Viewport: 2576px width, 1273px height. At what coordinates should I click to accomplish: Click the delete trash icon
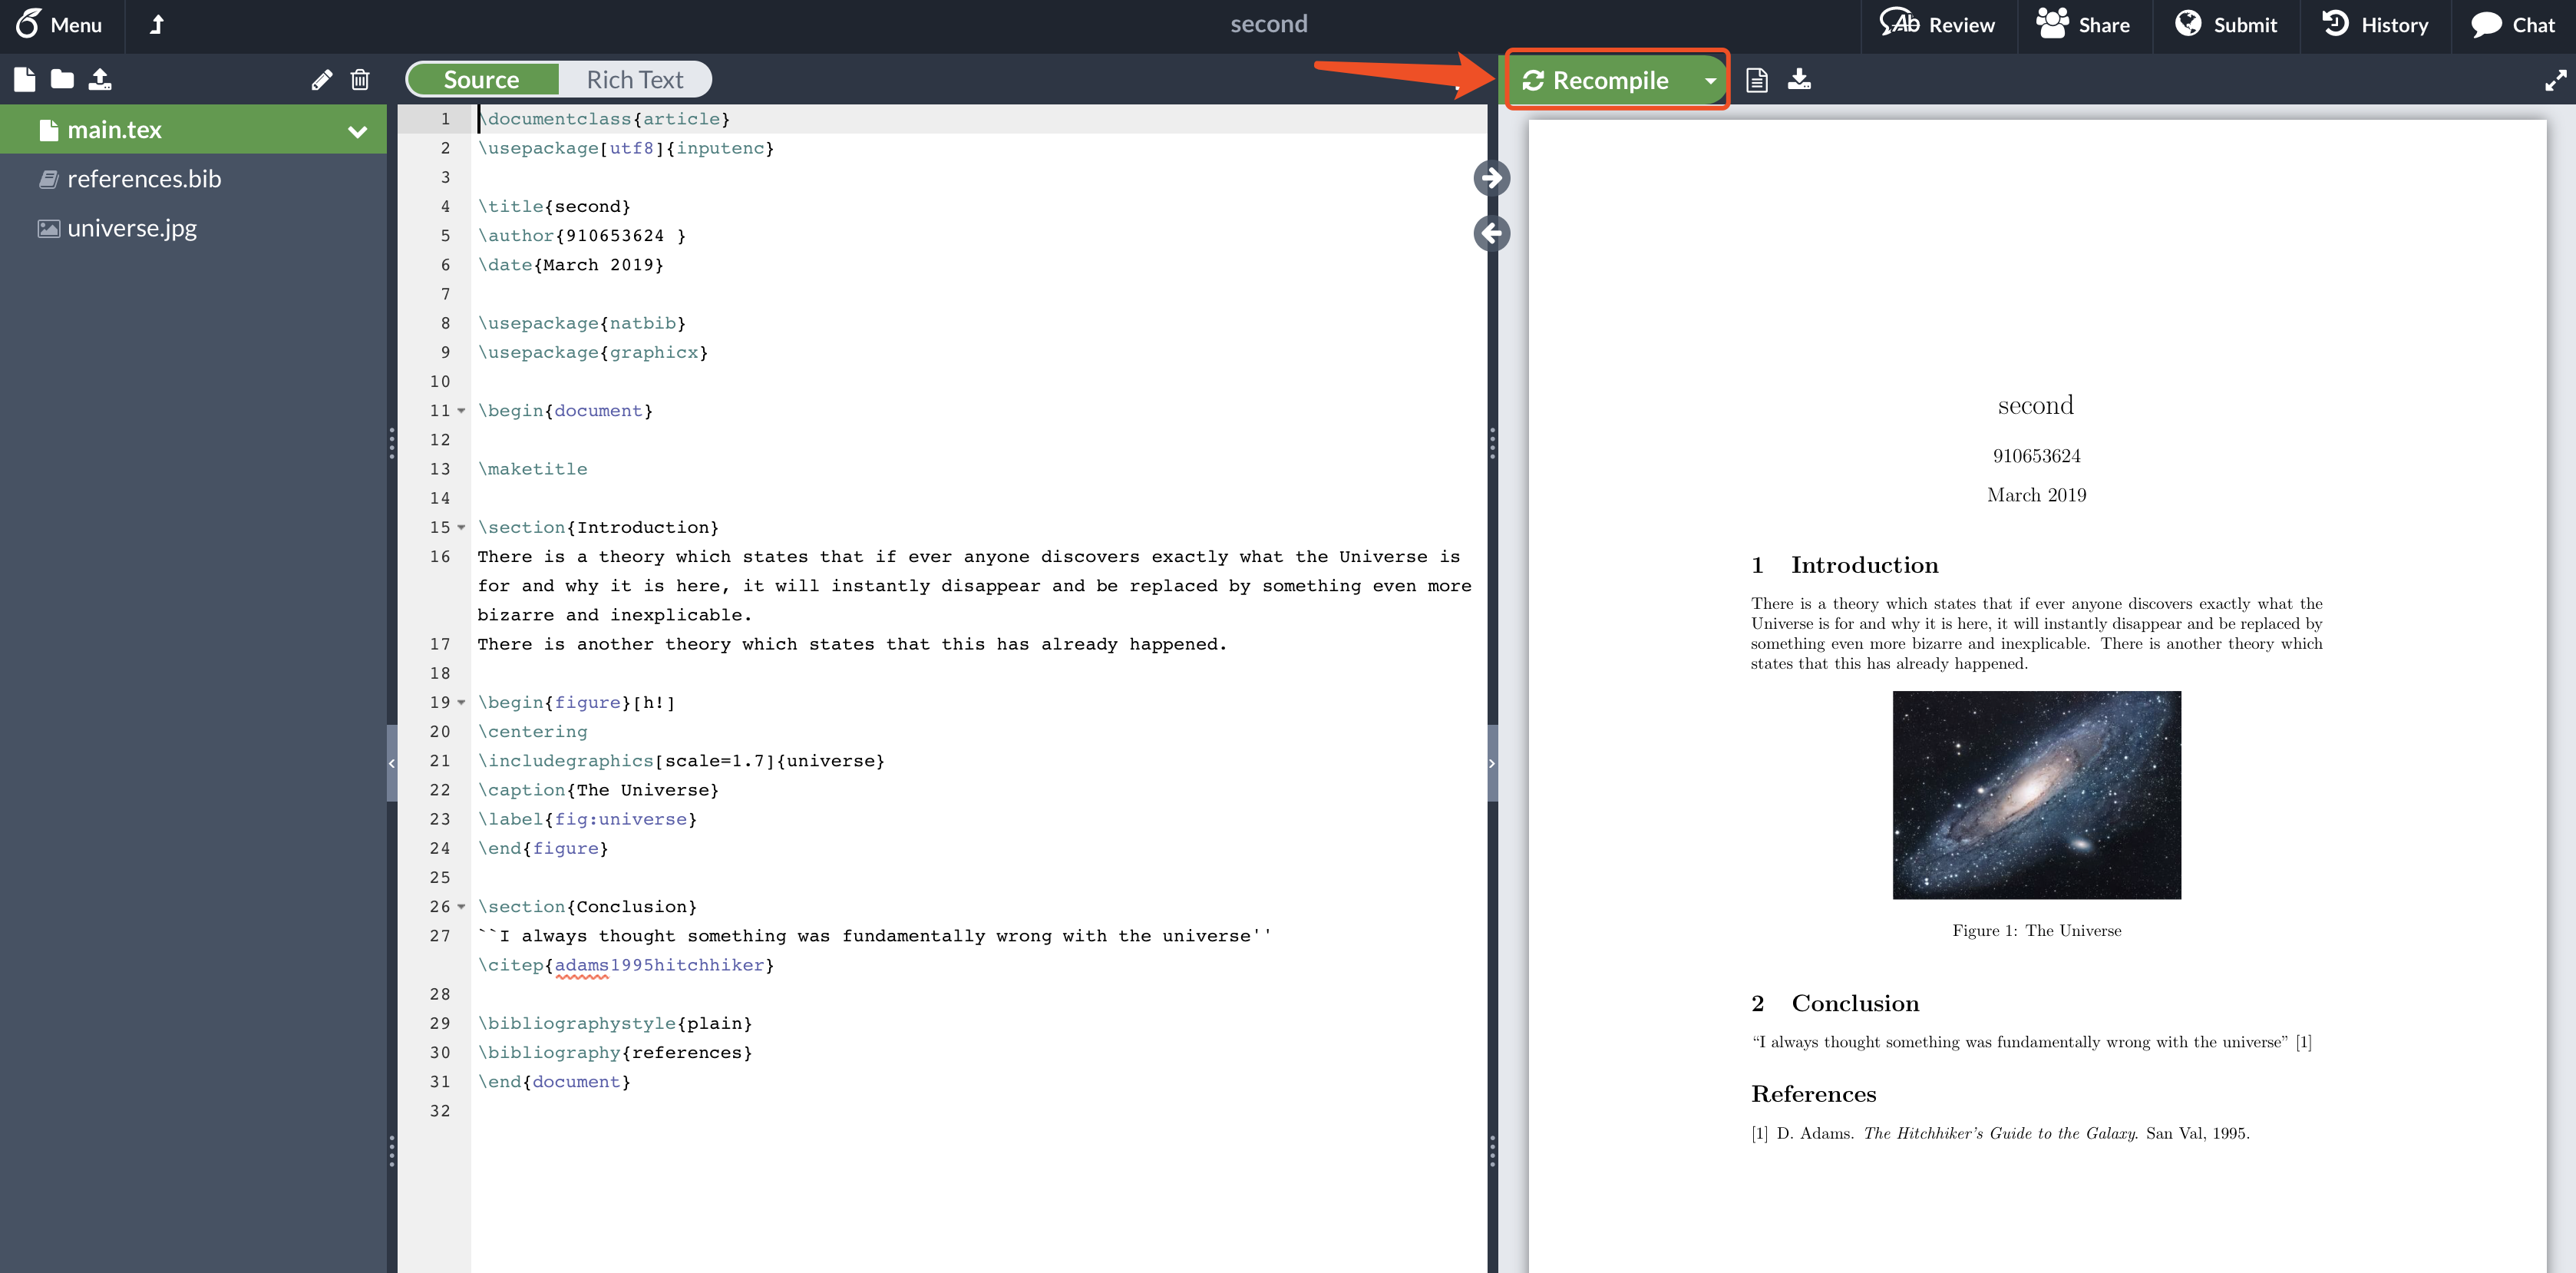(x=360, y=80)
